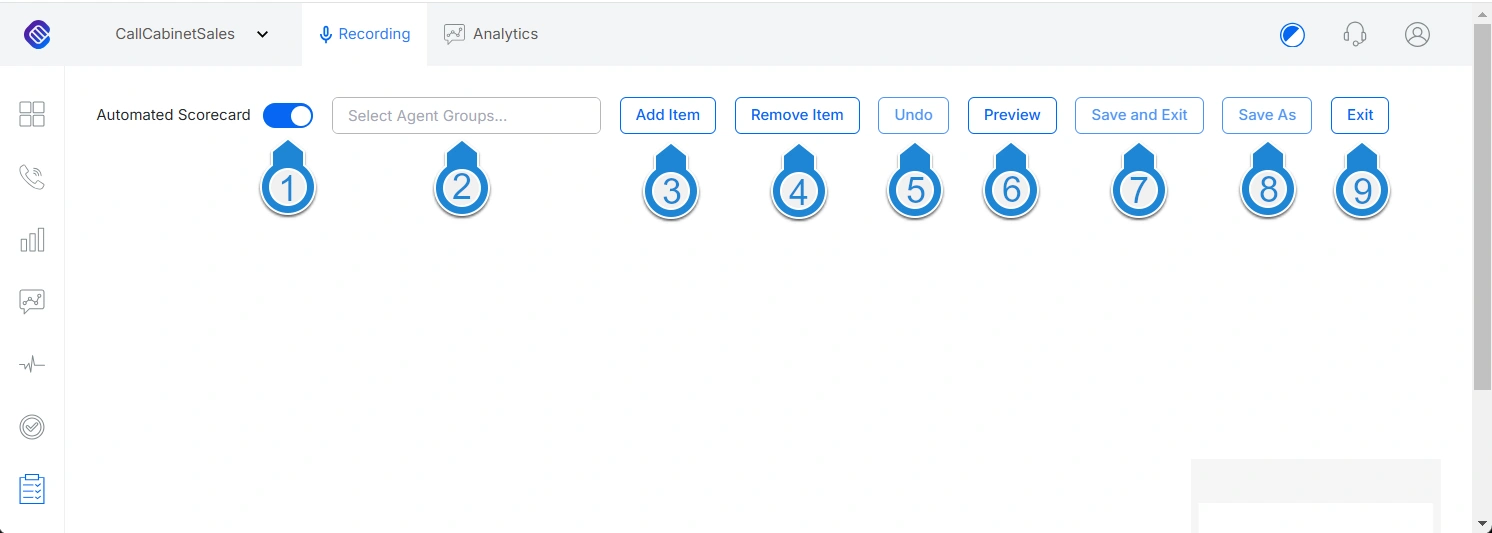Open the pulse waveform sidebar icon

pos(32,365)
